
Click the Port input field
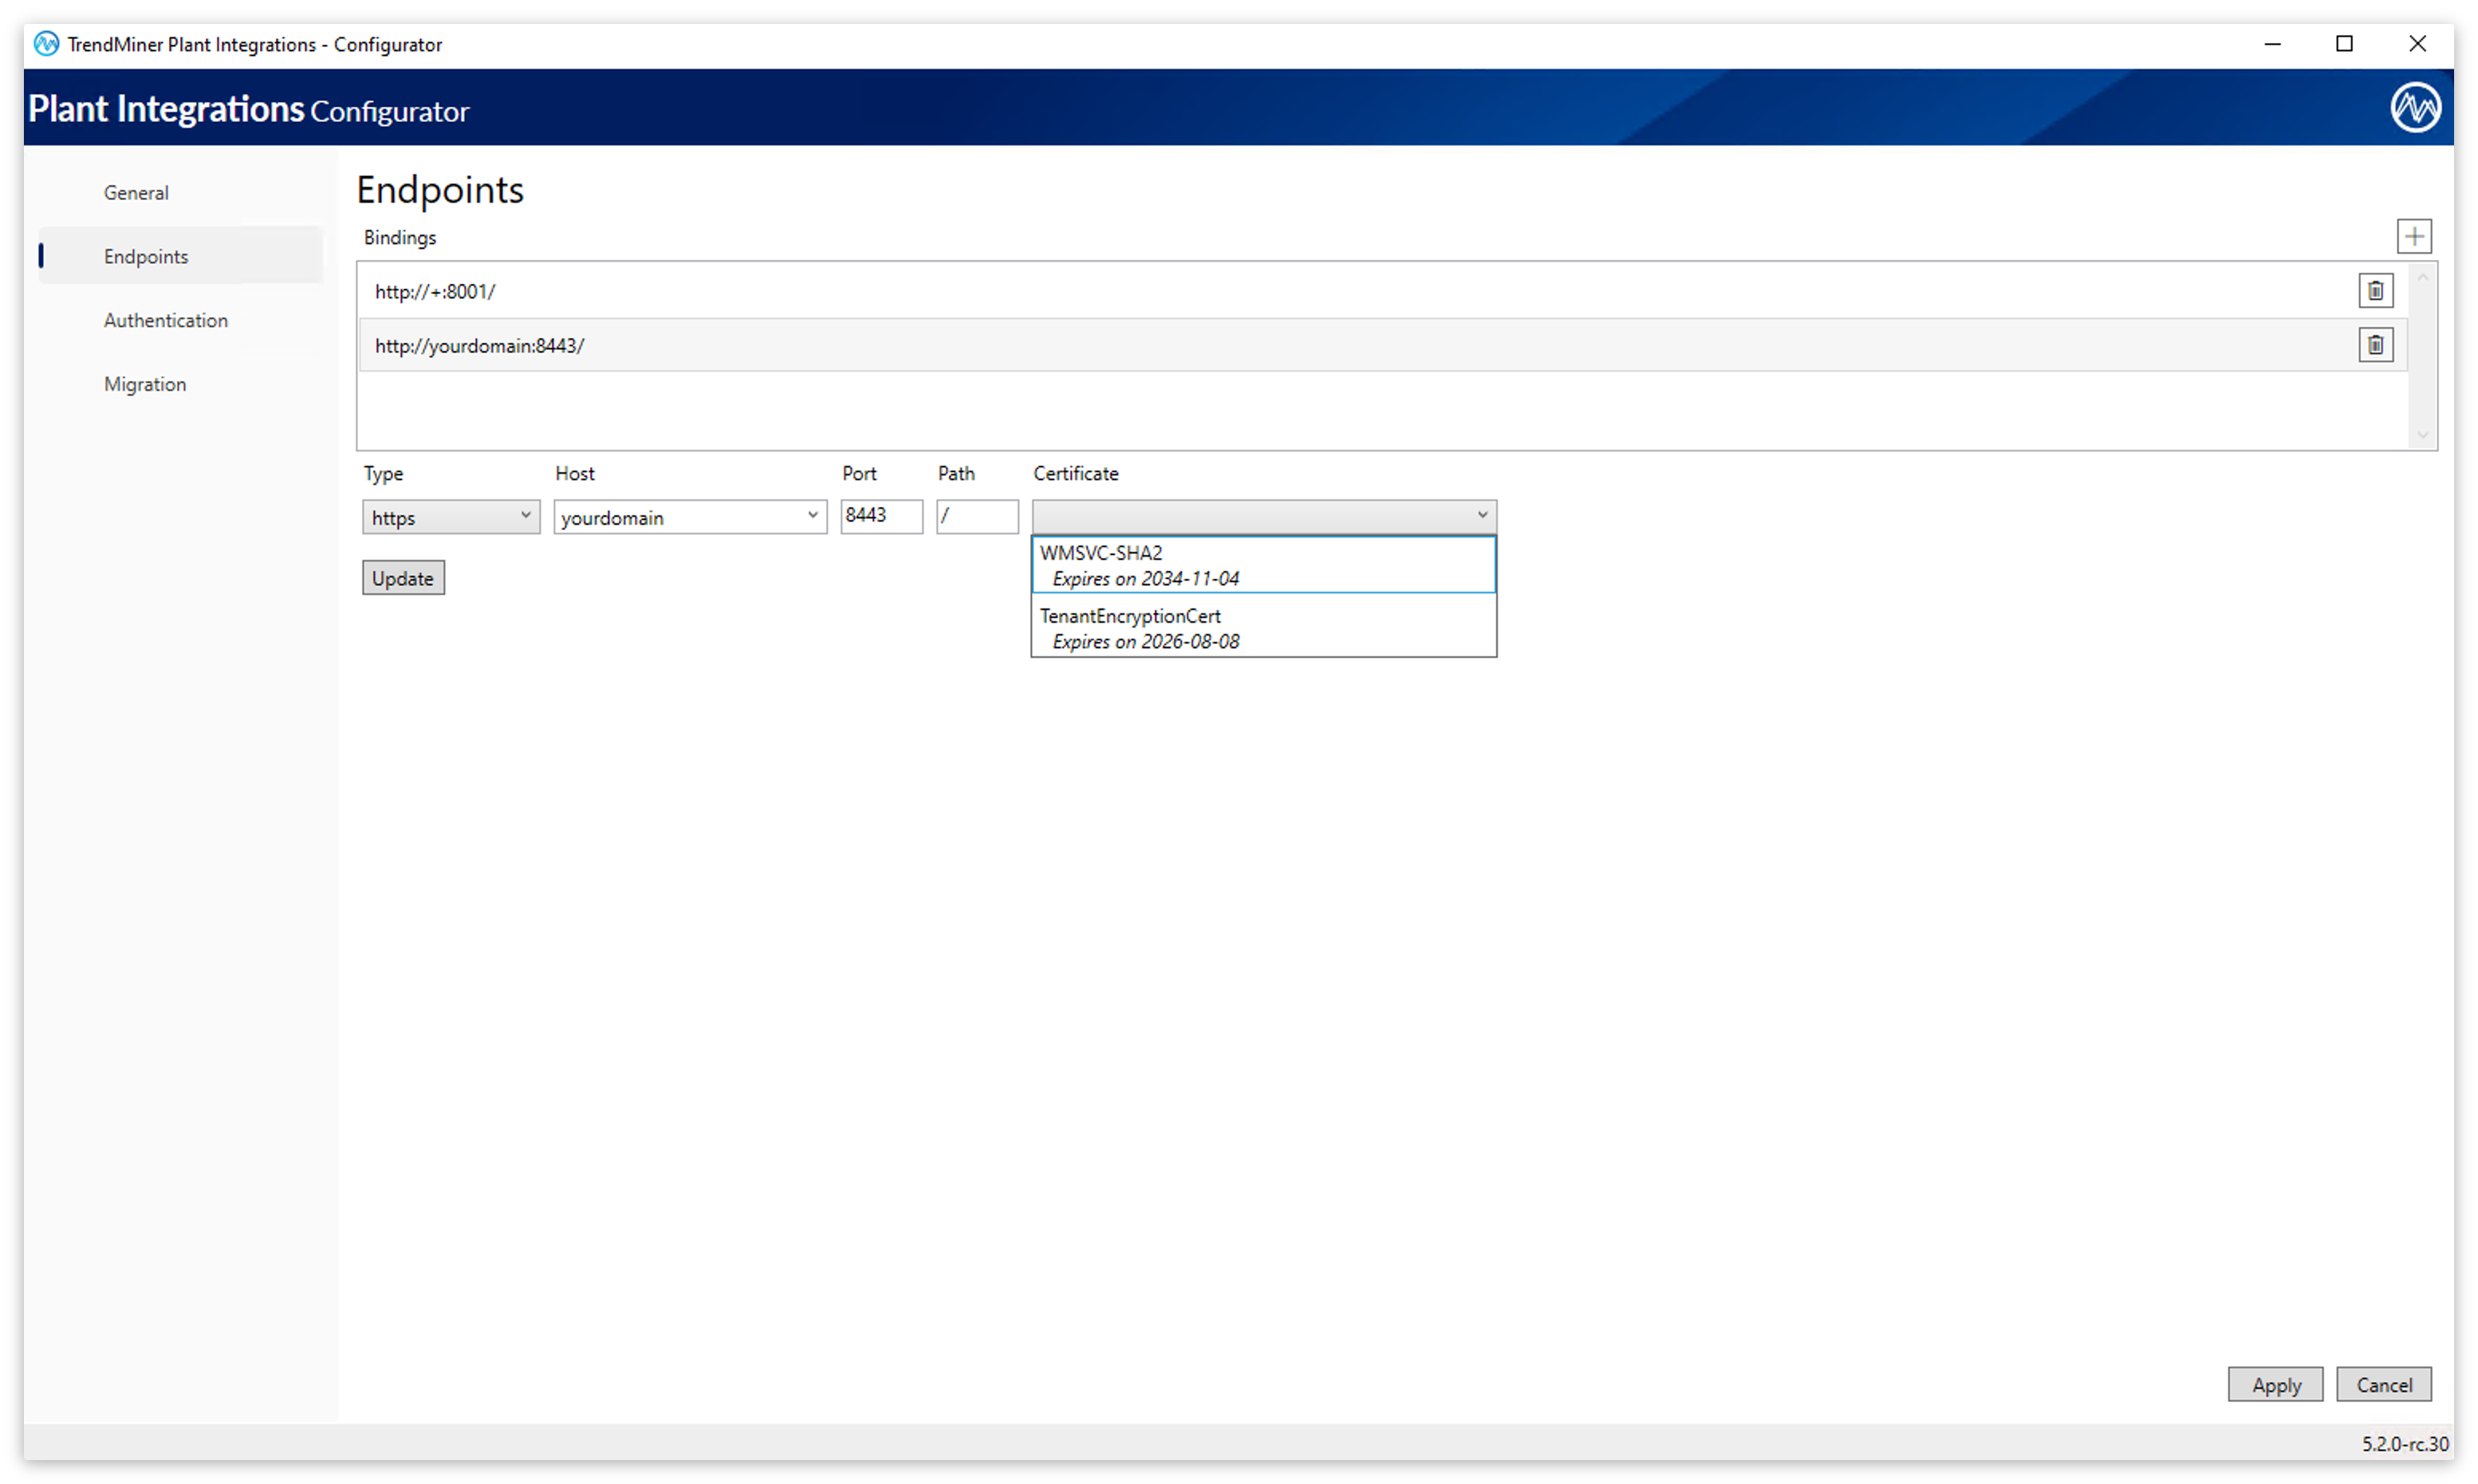click(881, 517)
